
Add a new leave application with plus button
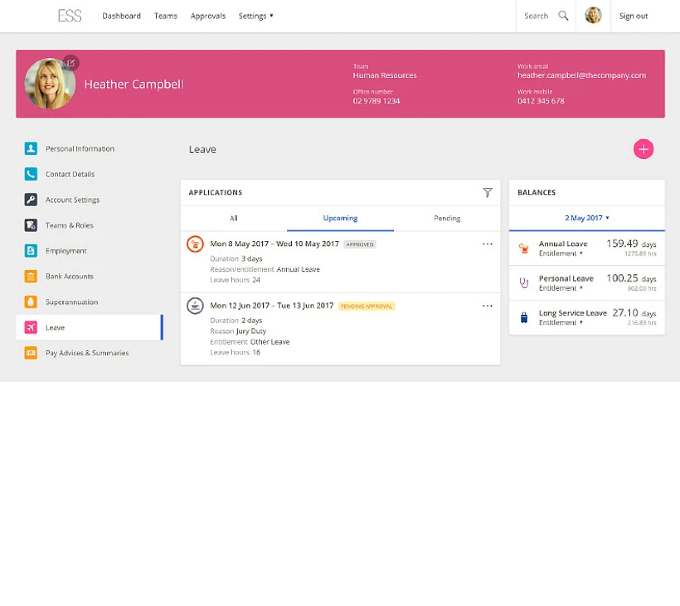click(643, 149)
